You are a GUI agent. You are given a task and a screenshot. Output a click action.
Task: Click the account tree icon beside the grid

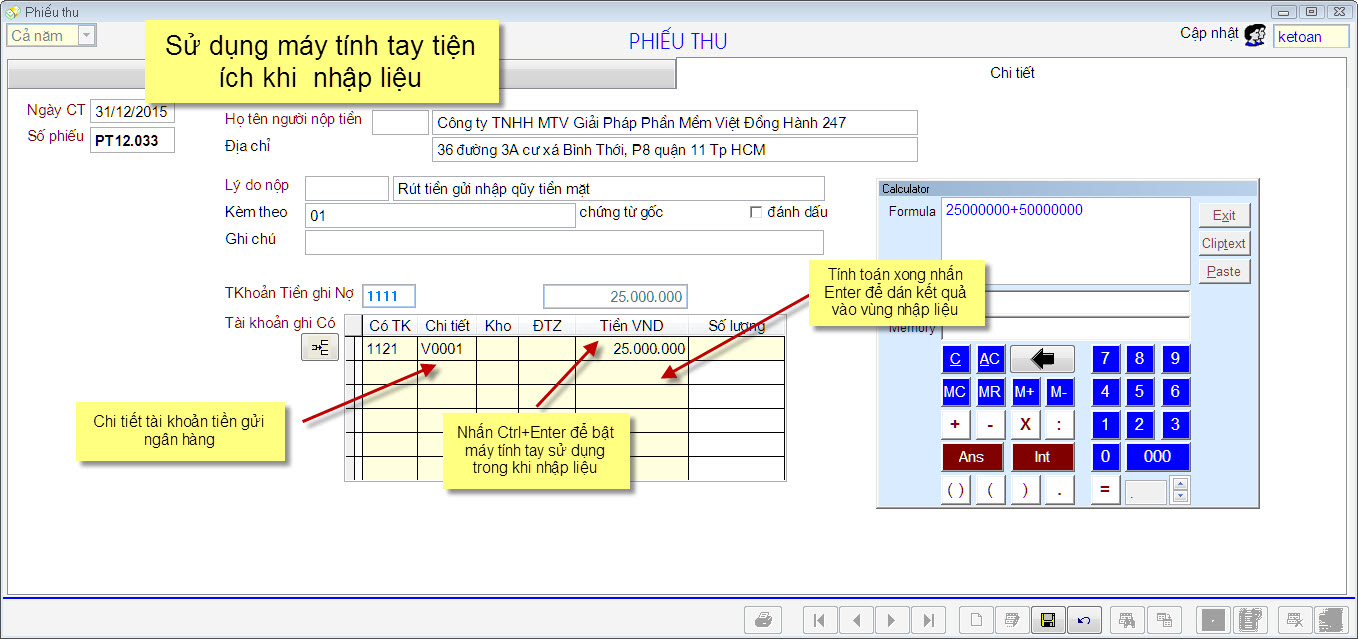point(320,347)
